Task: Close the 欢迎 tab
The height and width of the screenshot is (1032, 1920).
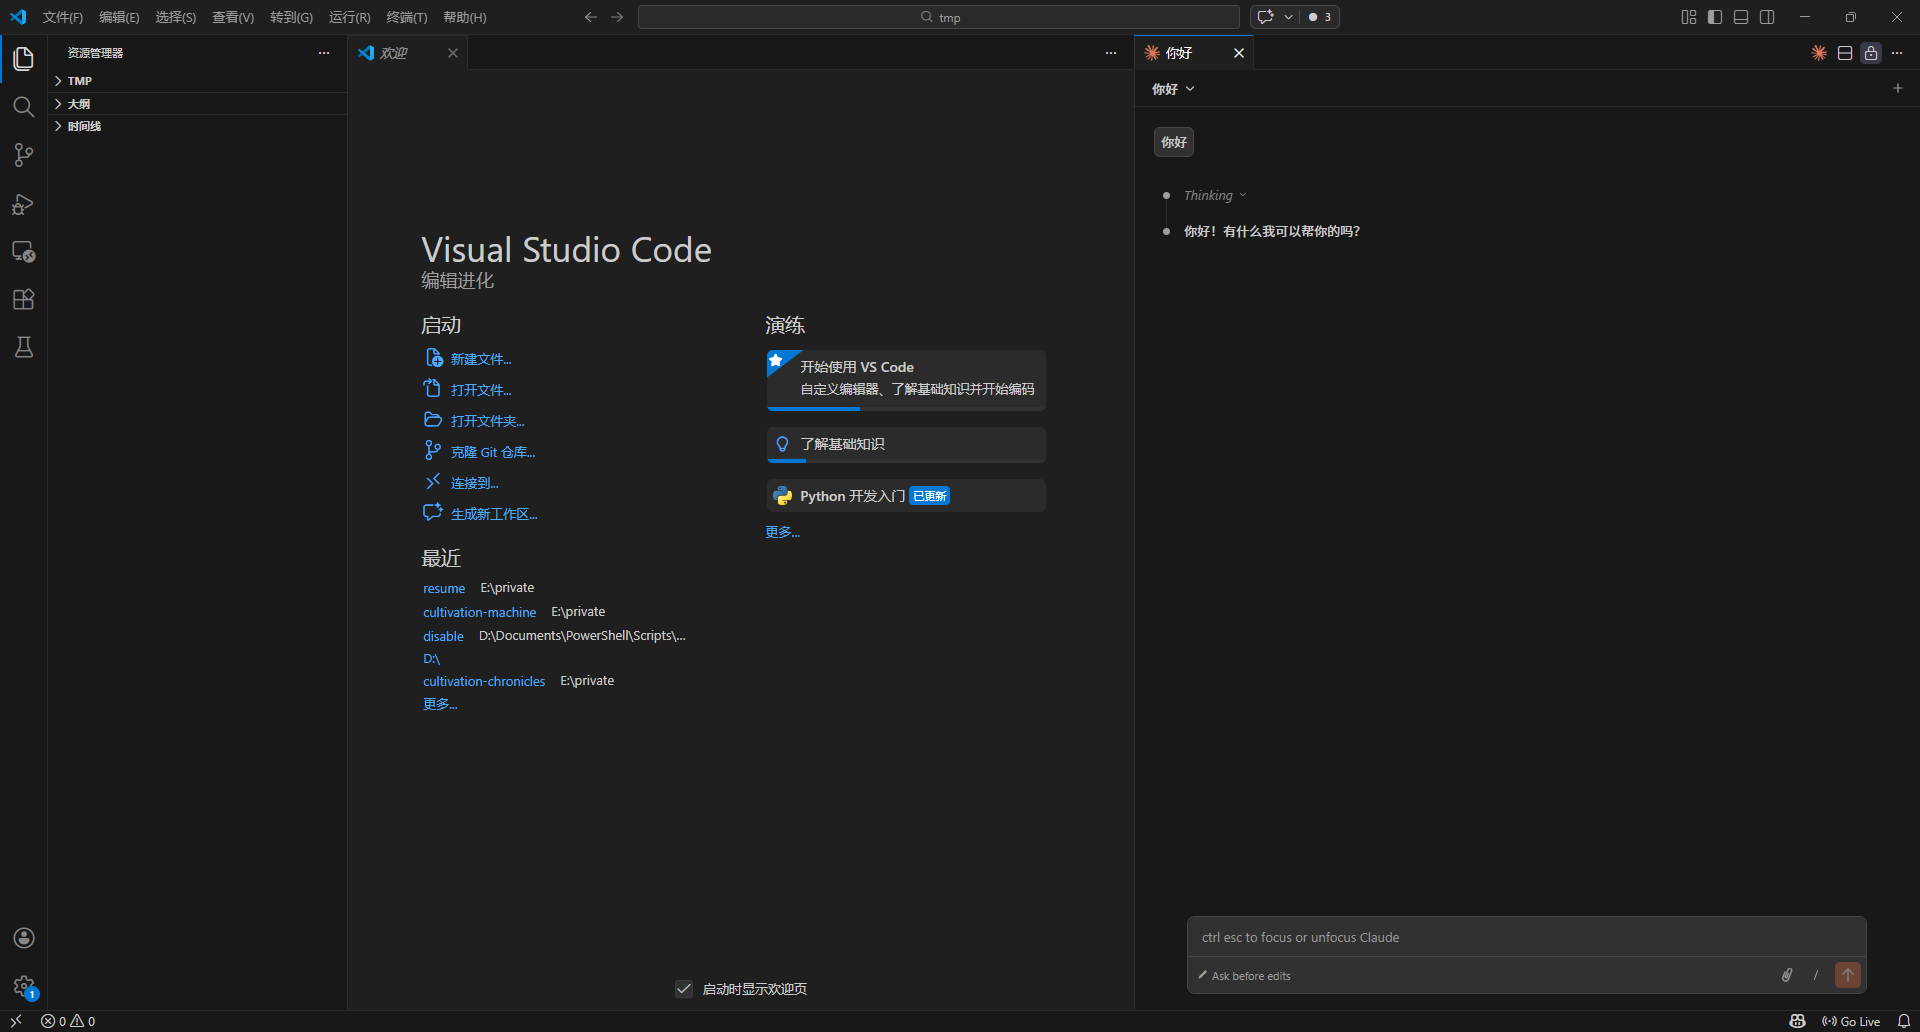Action: [x=453, y=53]
